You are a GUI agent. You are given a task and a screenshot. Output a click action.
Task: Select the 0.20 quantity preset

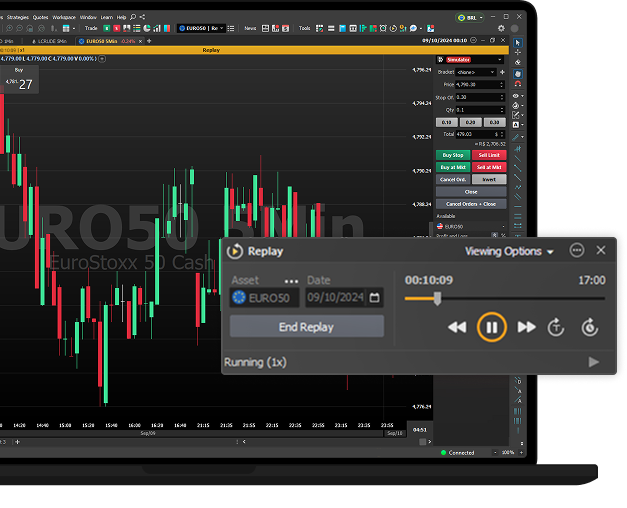[471, 122]
